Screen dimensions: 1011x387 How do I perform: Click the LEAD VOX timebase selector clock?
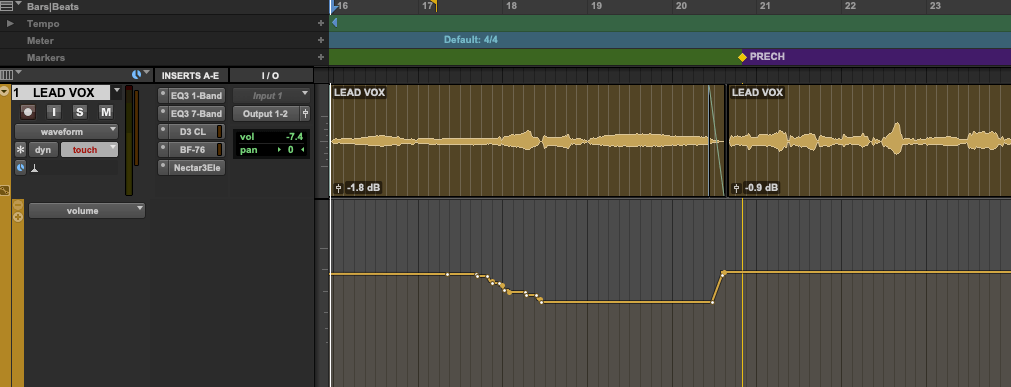click(20, 168)
